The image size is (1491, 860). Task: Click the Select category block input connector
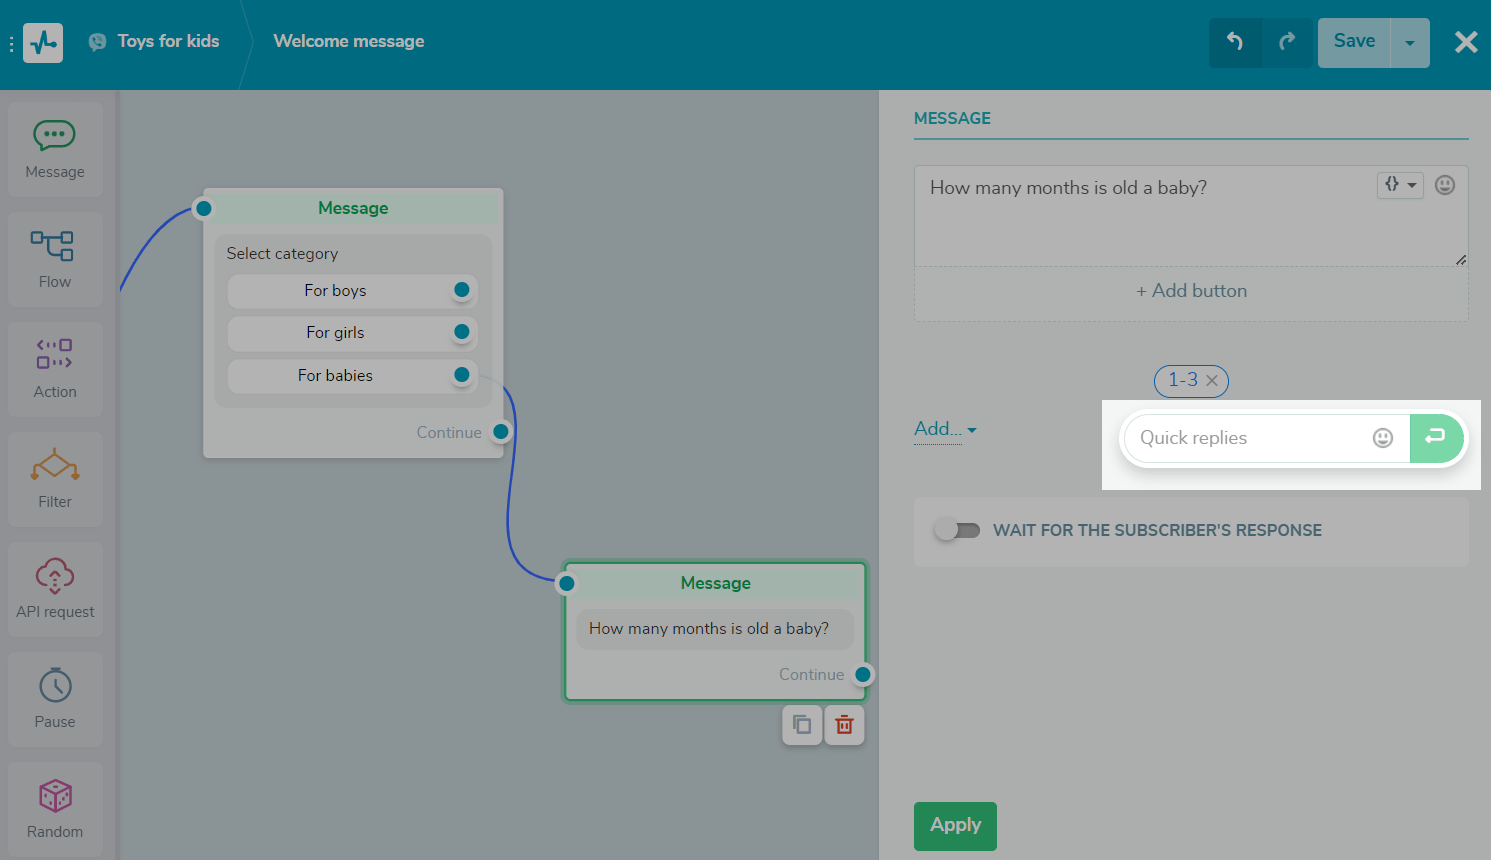point(204,208)
